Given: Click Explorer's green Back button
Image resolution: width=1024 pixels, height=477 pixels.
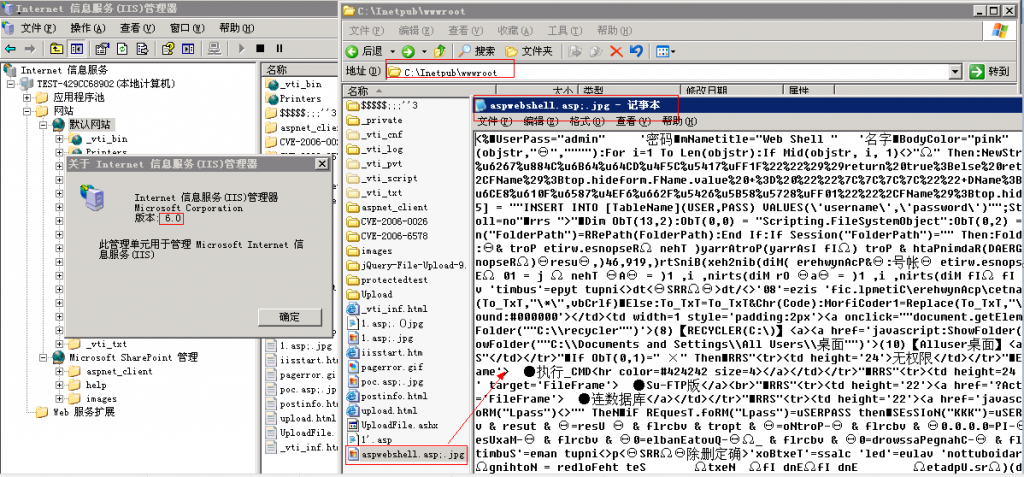Looking at the screenshot, I should [x=364, y=51].
